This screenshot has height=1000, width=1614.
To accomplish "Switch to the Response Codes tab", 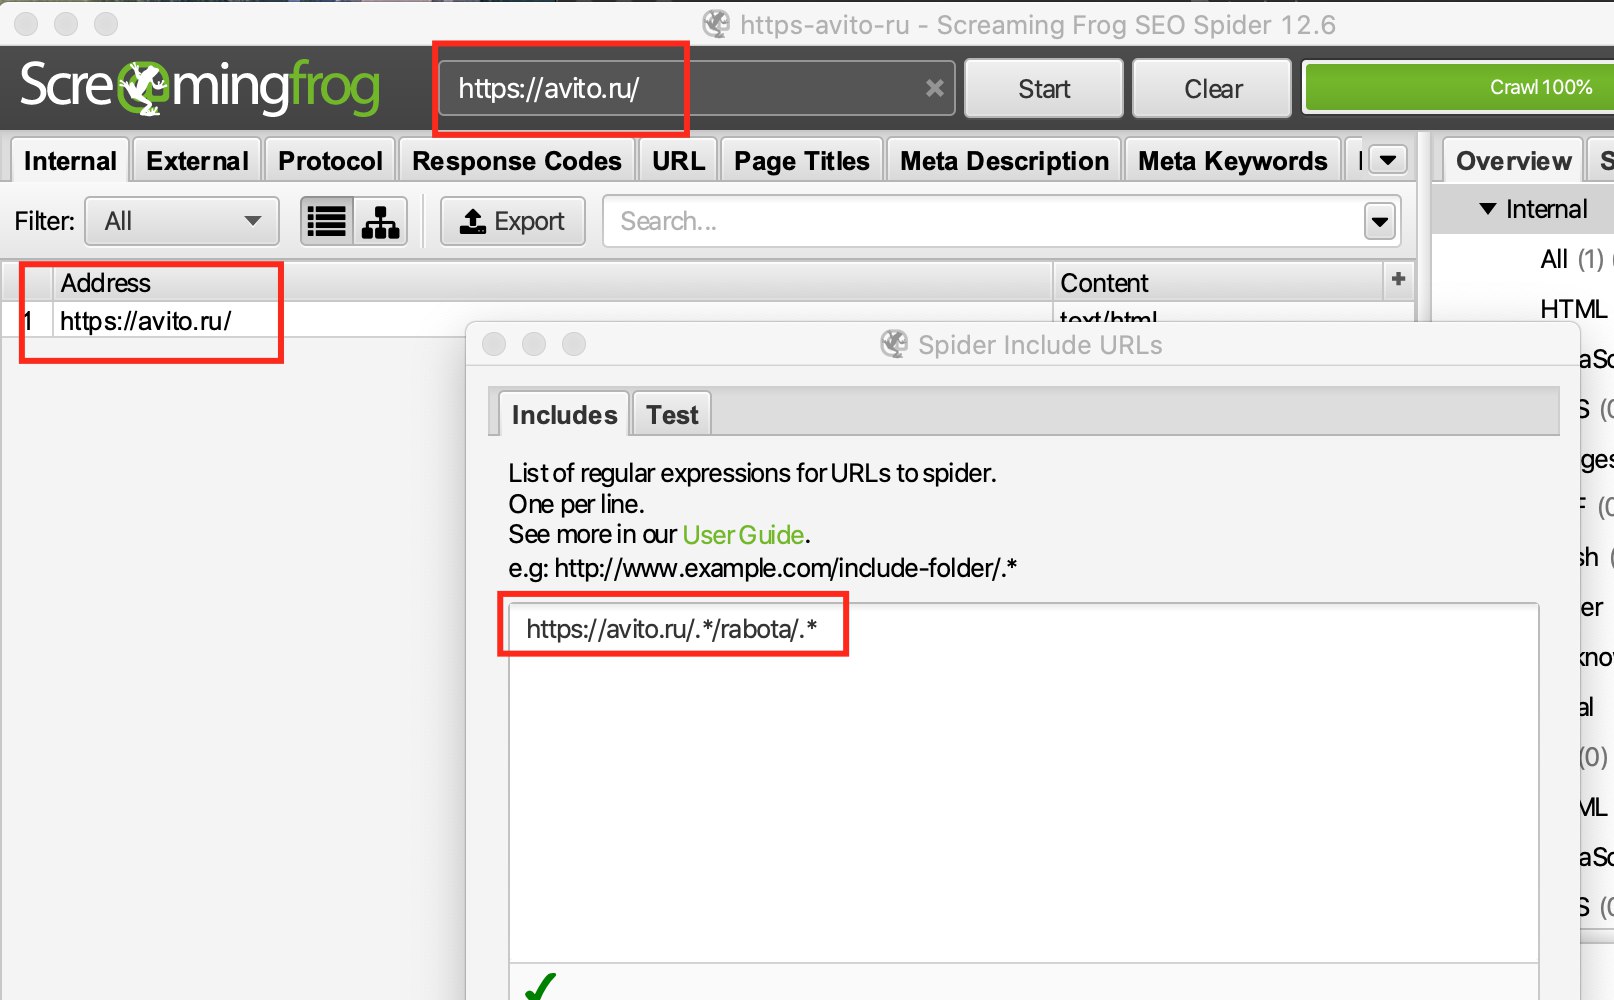I will tap(517, 161).
